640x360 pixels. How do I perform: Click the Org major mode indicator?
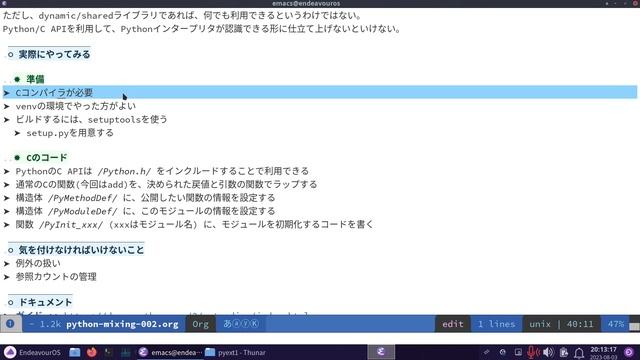point(200,324)
